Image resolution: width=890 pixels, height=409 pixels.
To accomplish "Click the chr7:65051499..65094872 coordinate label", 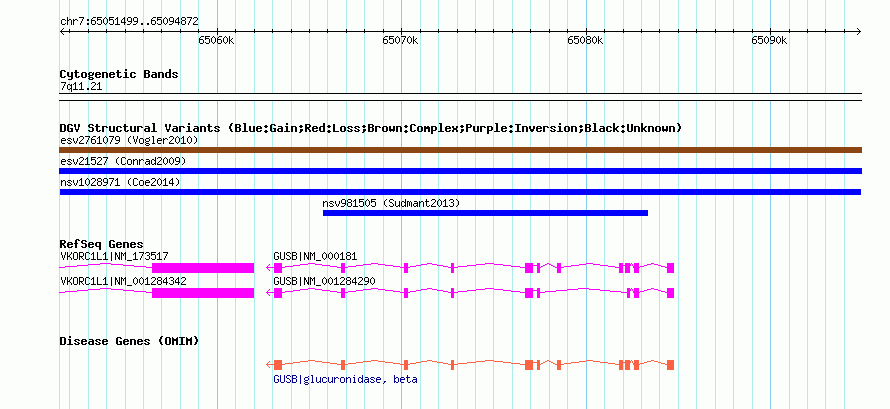I will tap(129, 22).
